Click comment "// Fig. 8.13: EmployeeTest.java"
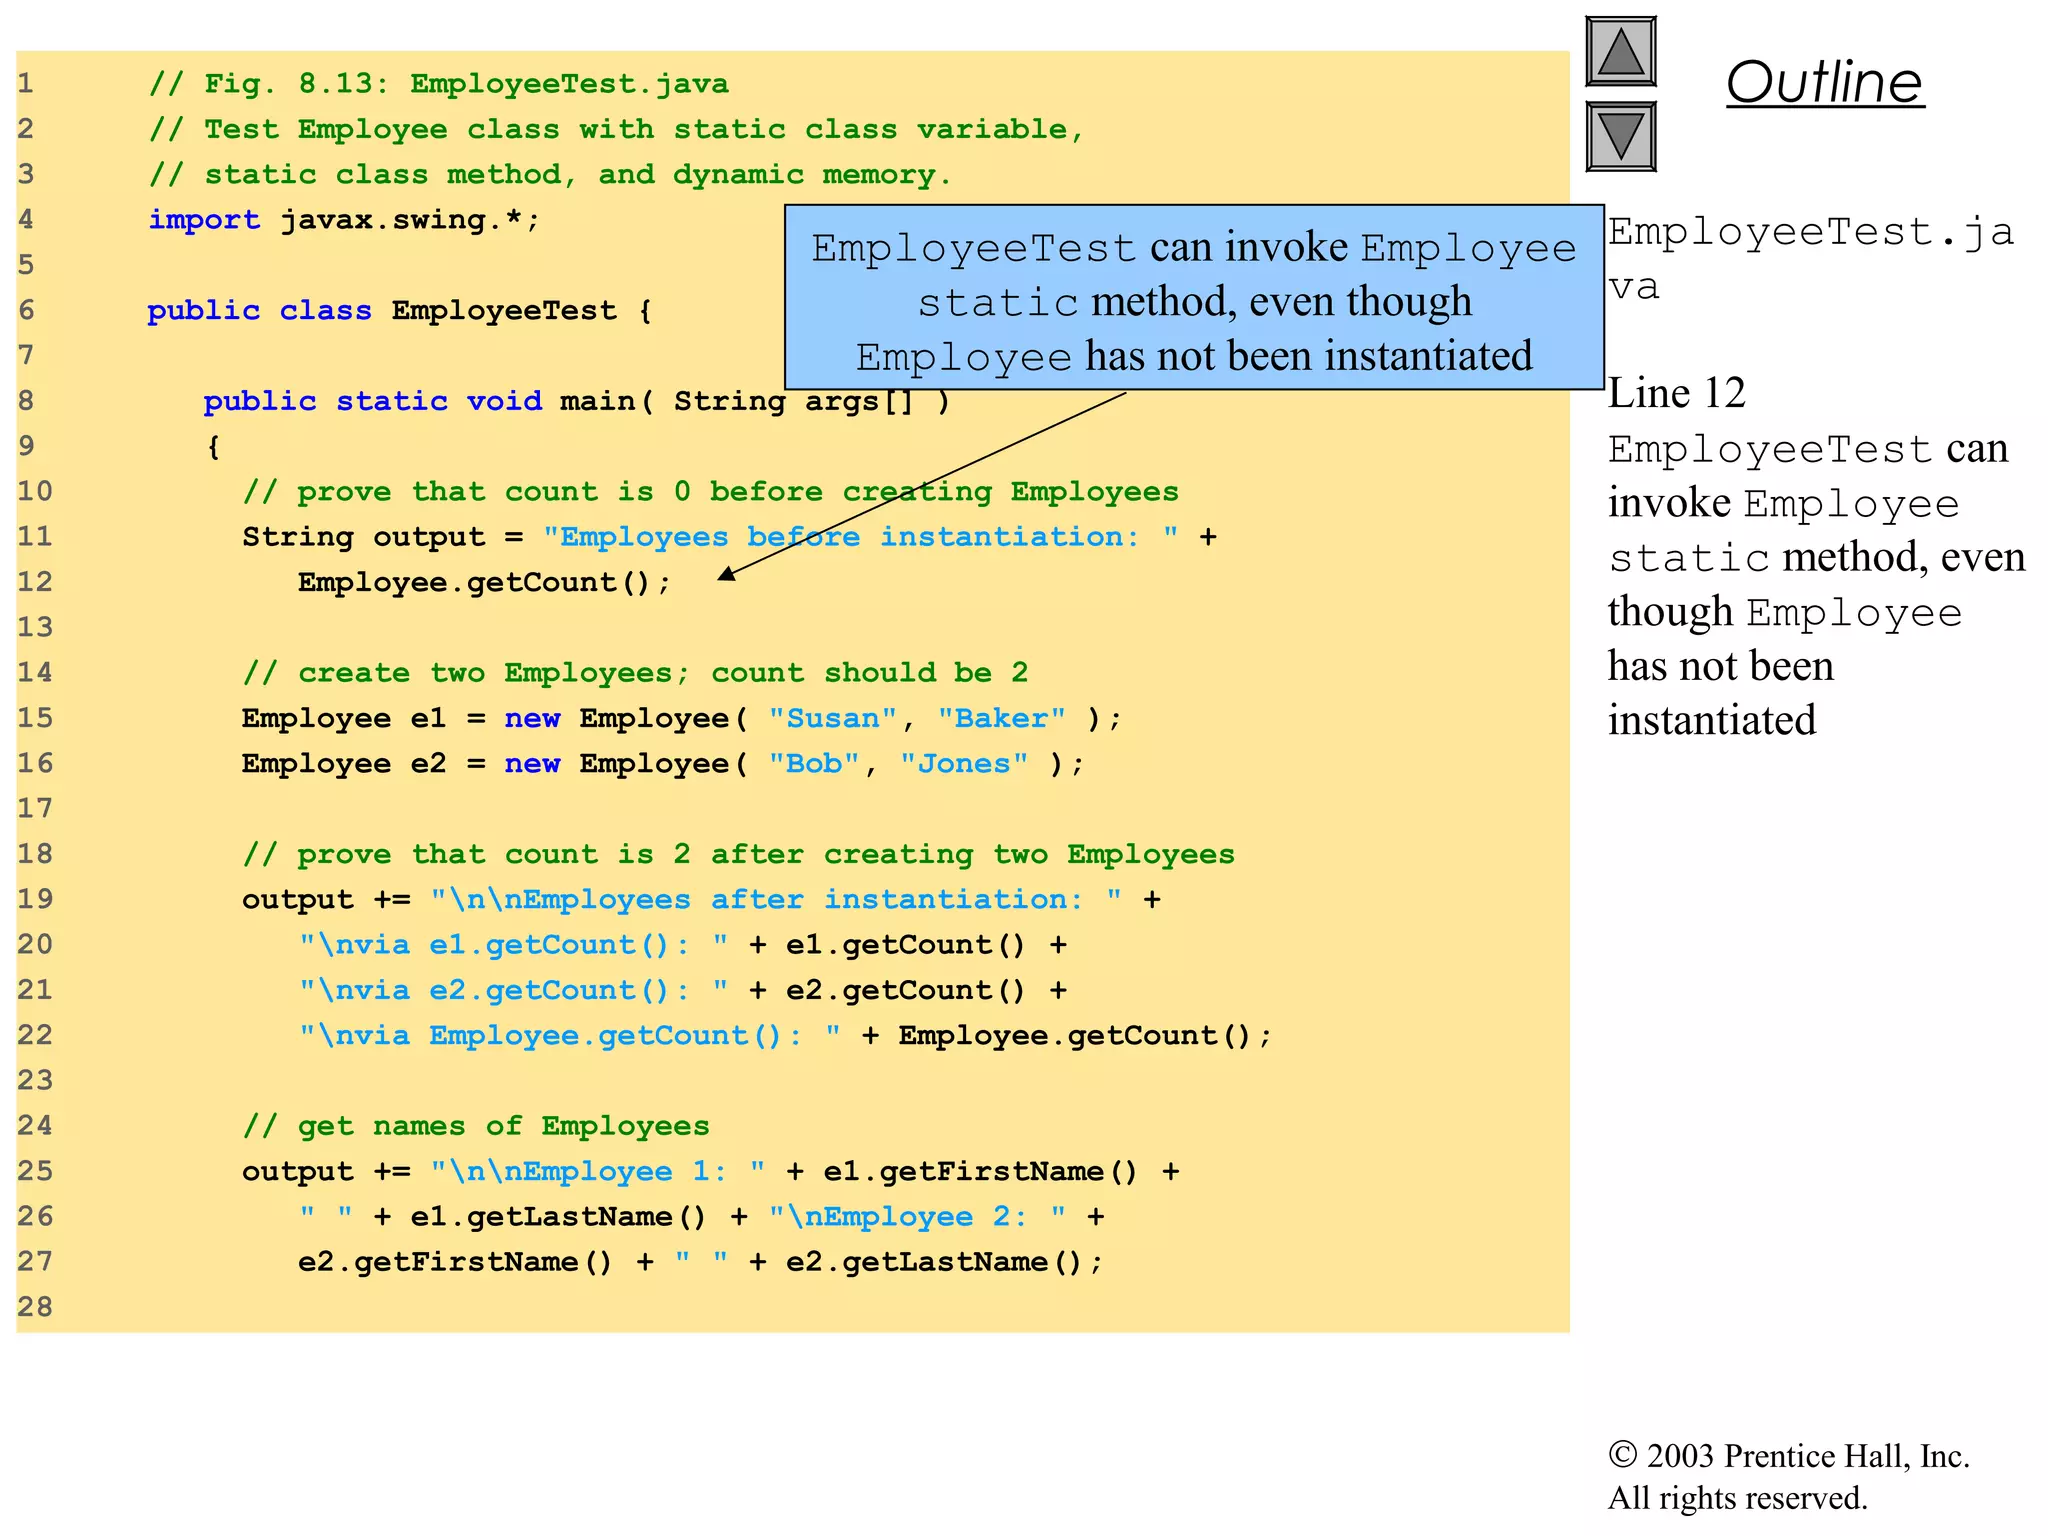2048x1536 pixels. point(439,84)
